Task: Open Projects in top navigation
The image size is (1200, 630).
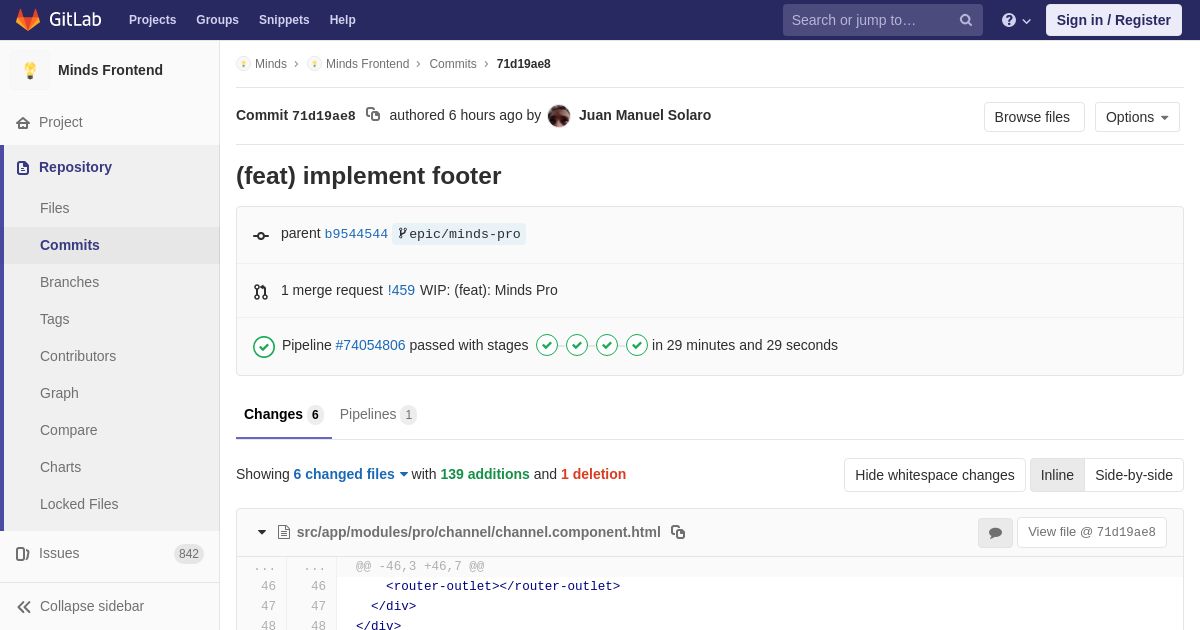Action: 152,20
